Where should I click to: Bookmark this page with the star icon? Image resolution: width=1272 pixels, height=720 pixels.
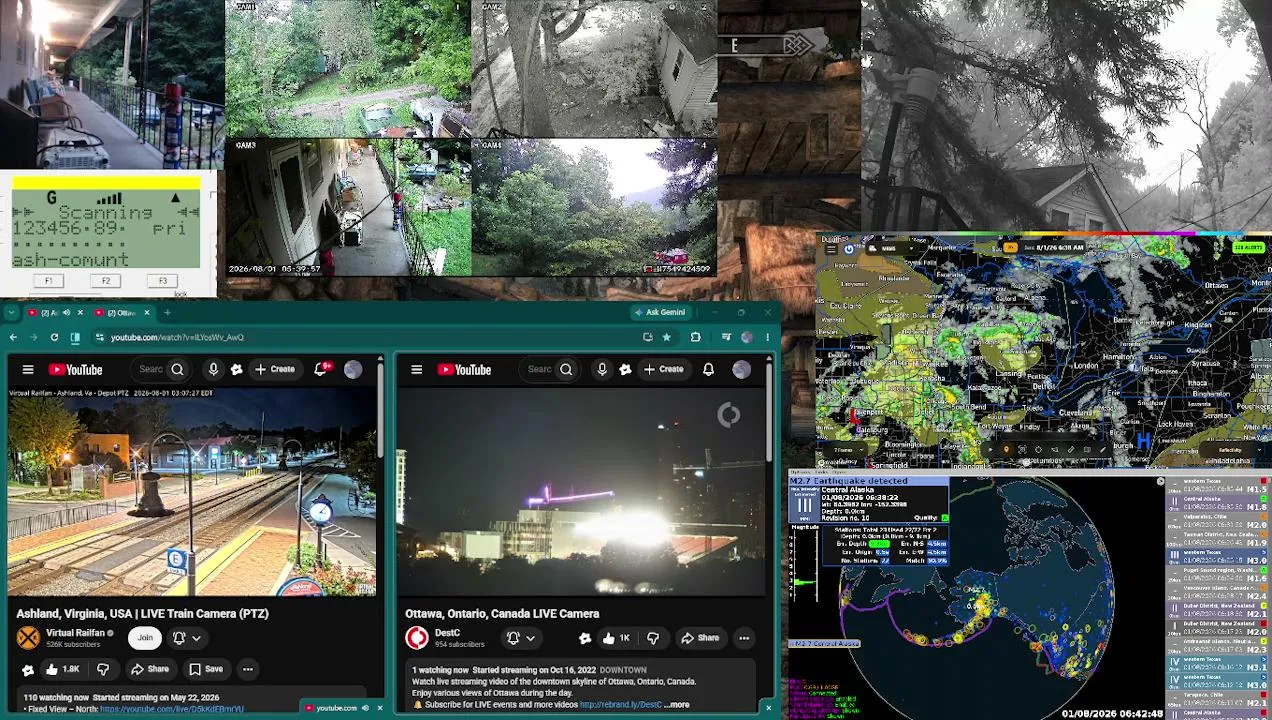[x=667, y=337]
